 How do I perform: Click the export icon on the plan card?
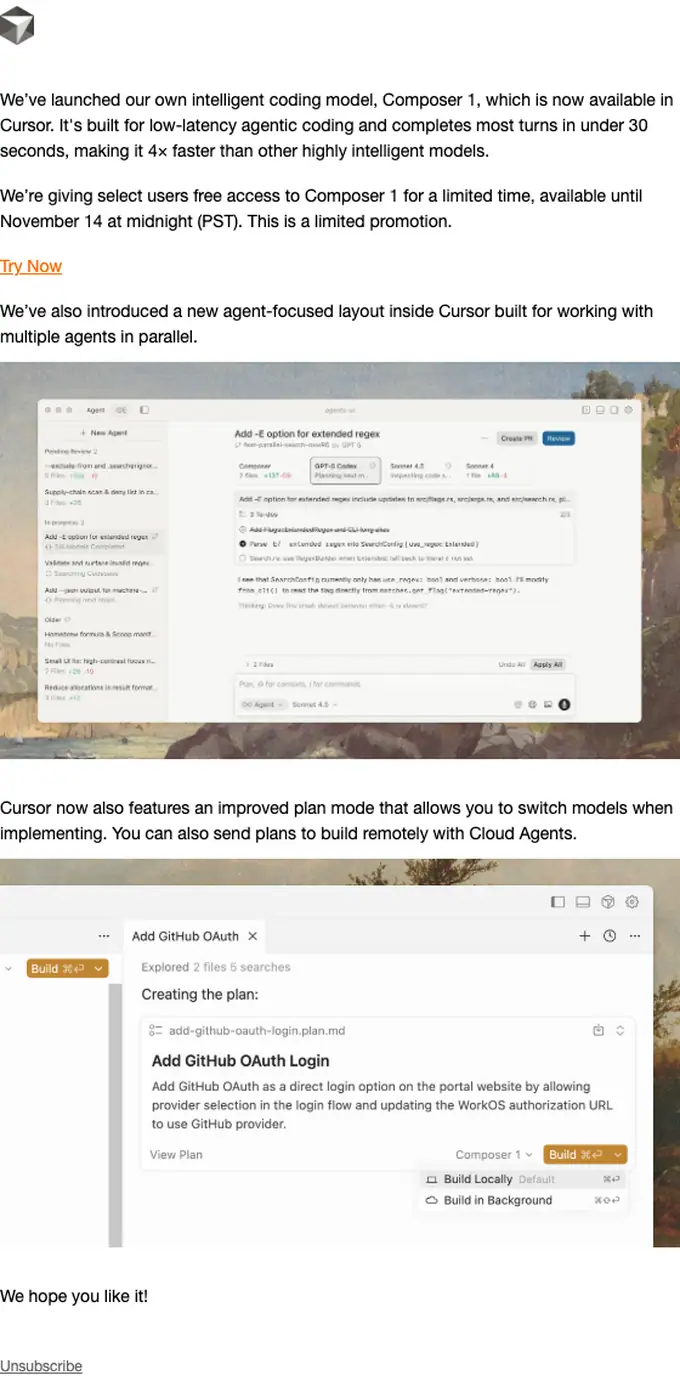pos(599,1030)
